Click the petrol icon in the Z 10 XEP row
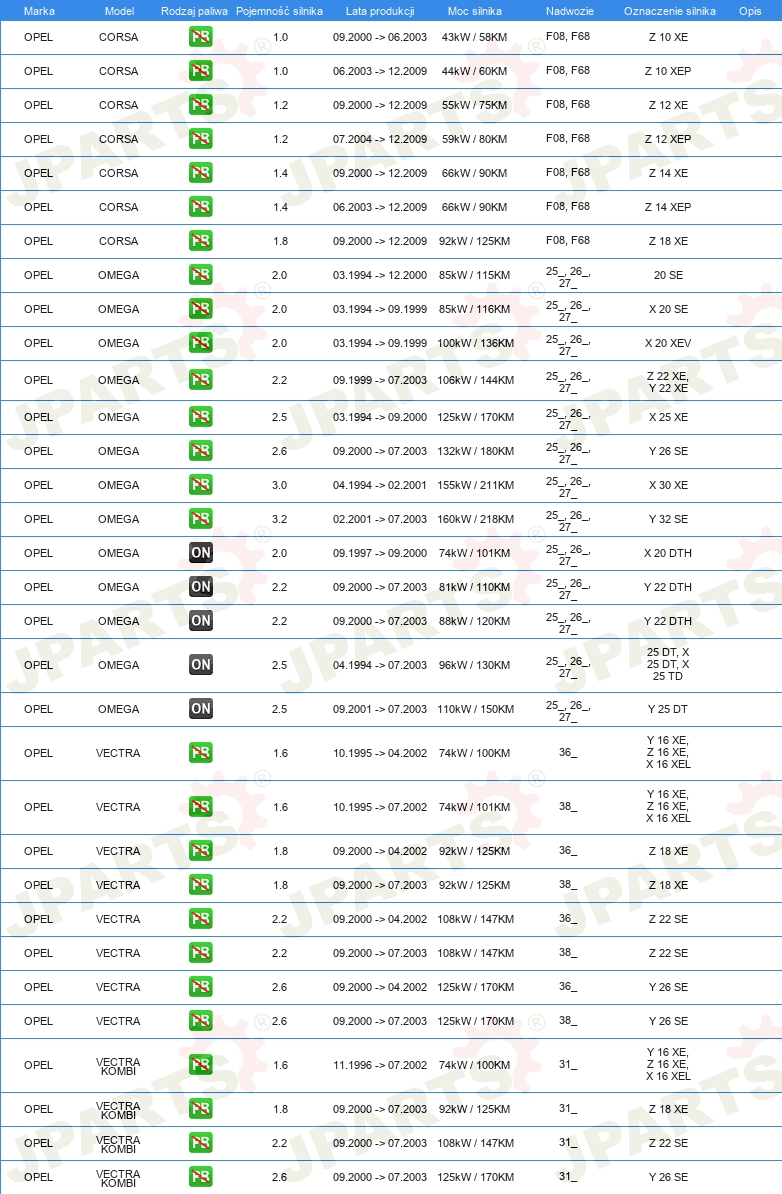 pos(200,71)
